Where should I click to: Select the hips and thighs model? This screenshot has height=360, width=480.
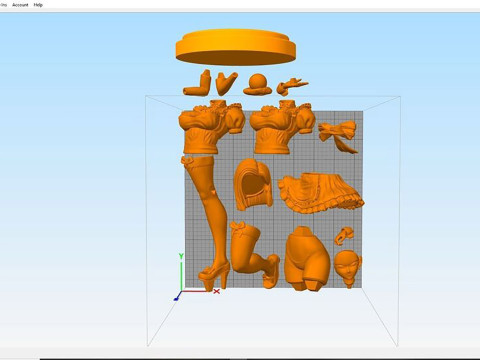pyautogui.click(x=307, y=258)
